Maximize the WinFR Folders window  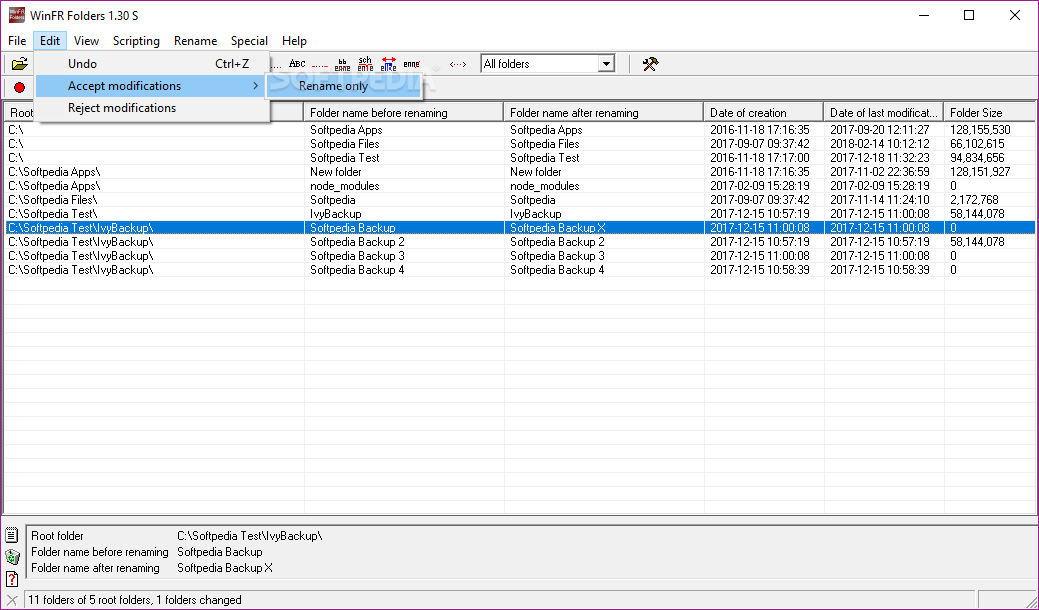(x=969, y=15)
